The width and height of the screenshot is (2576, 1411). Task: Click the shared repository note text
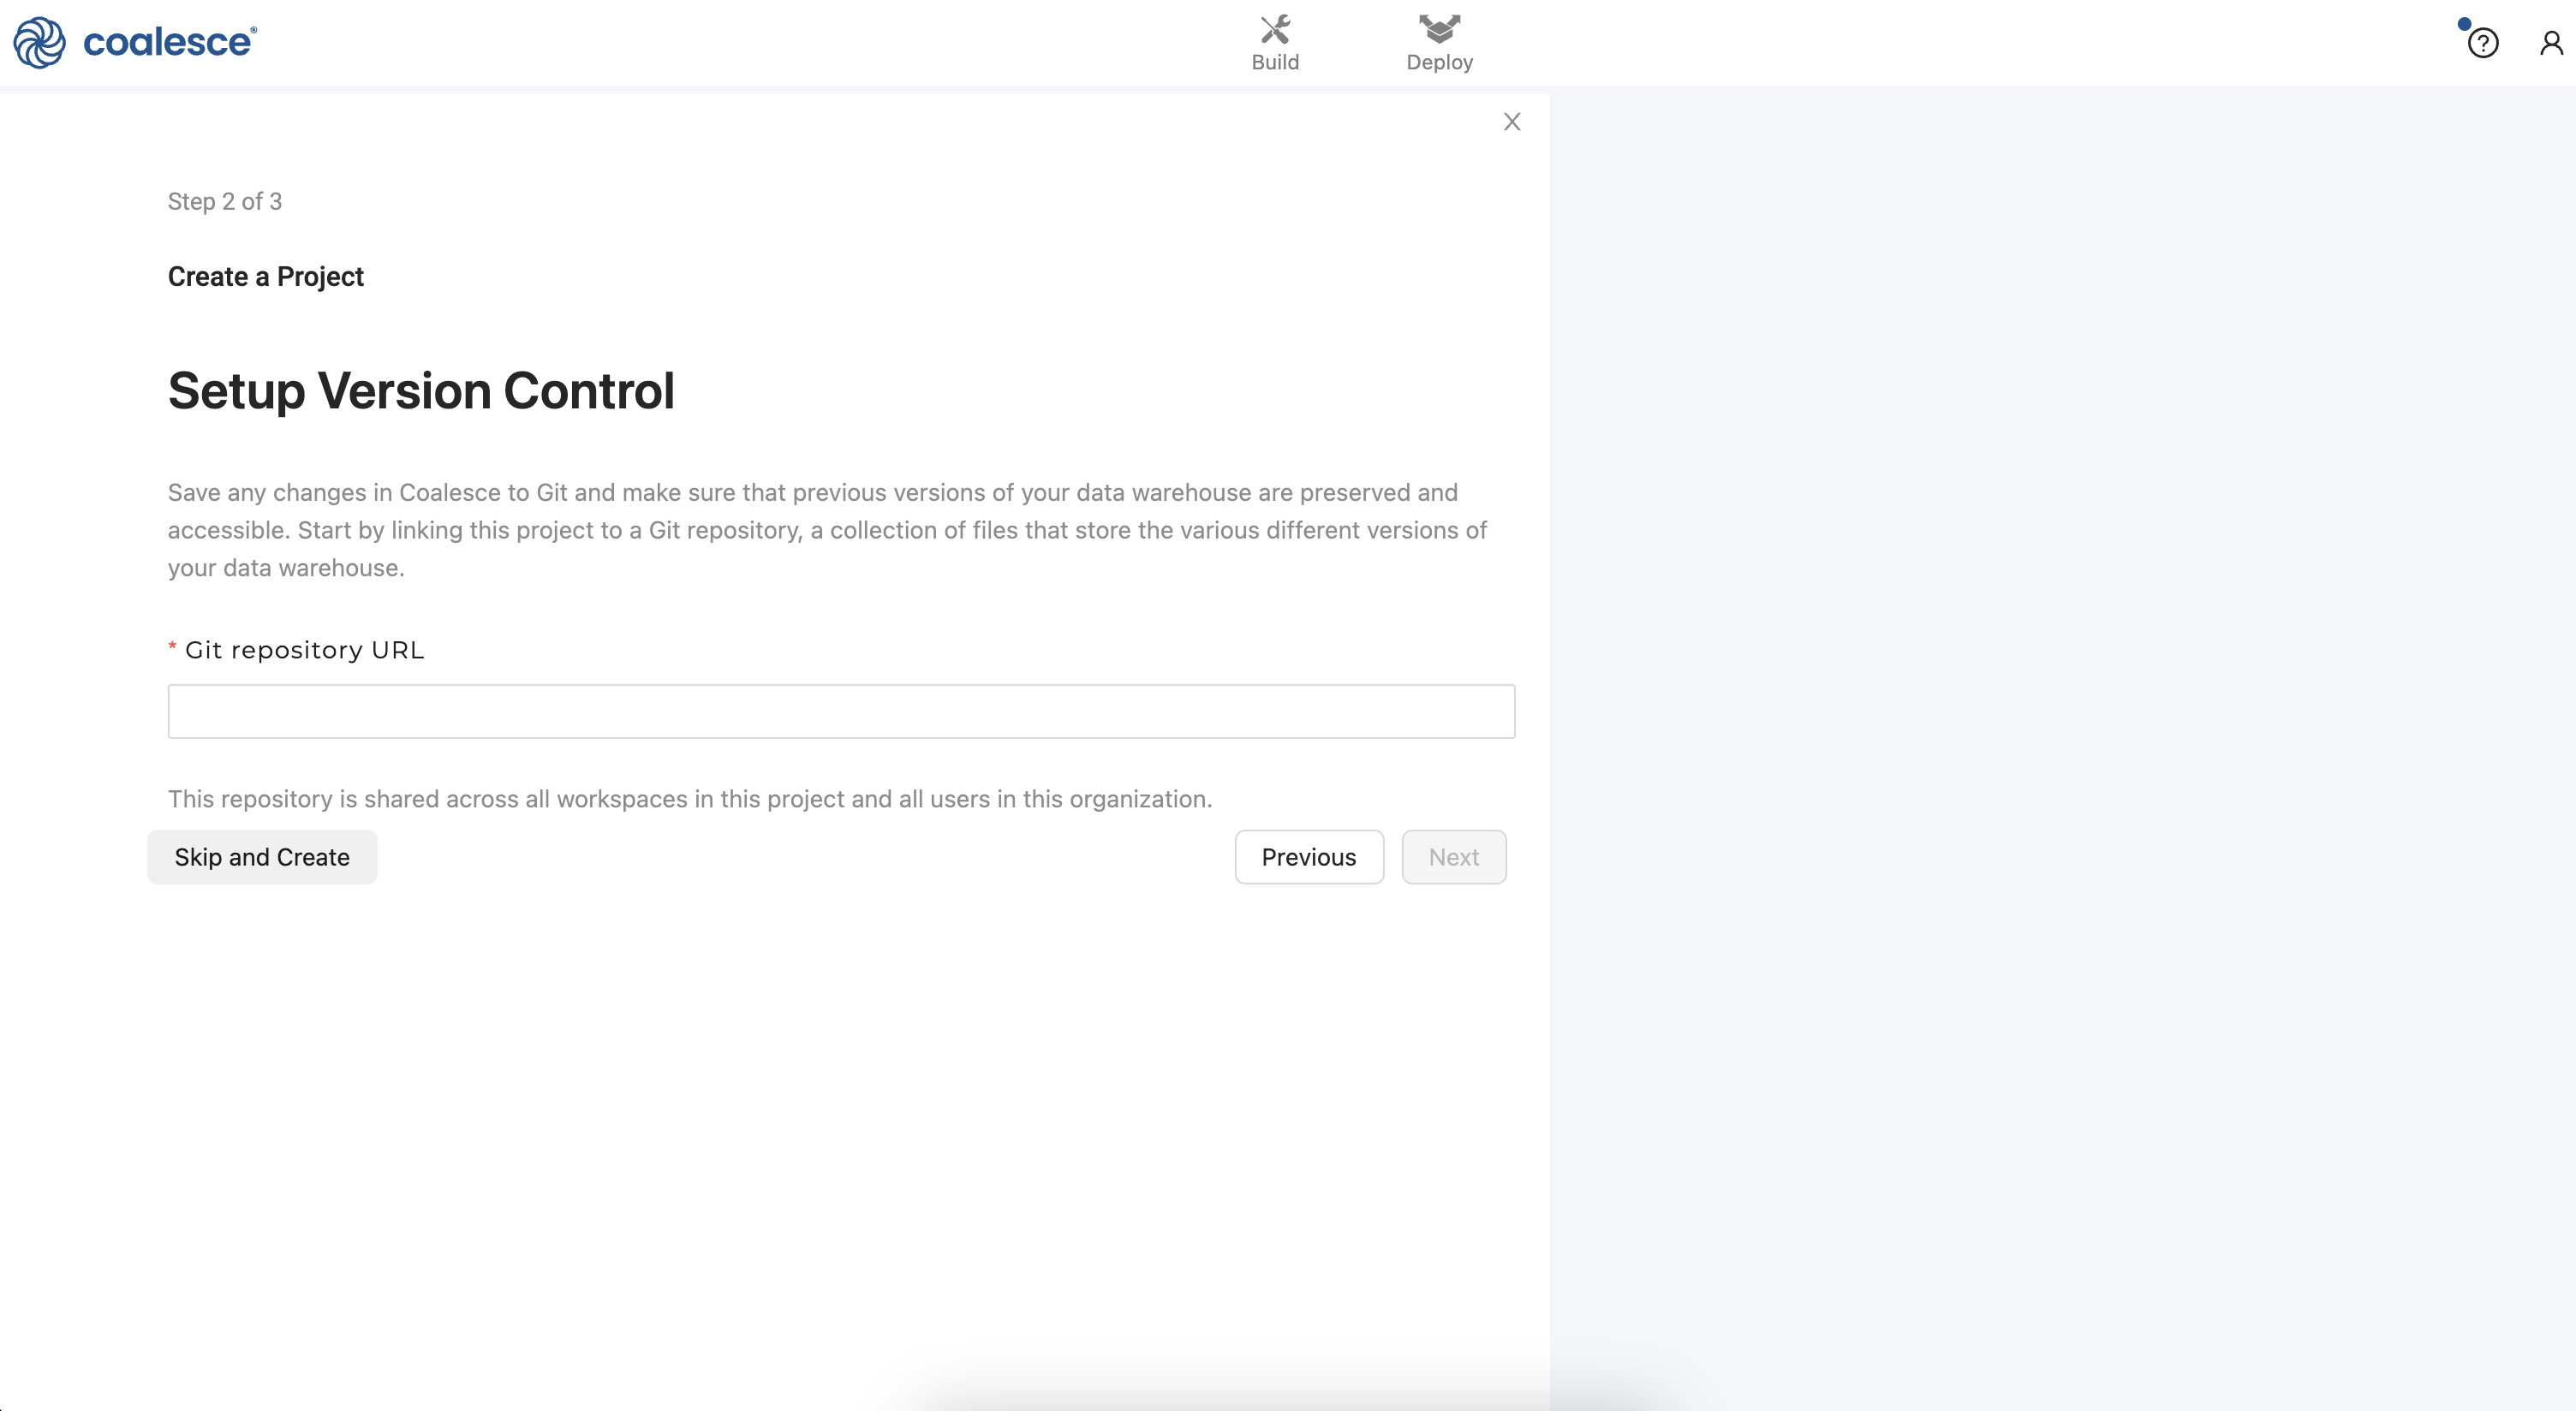(689, 799)
